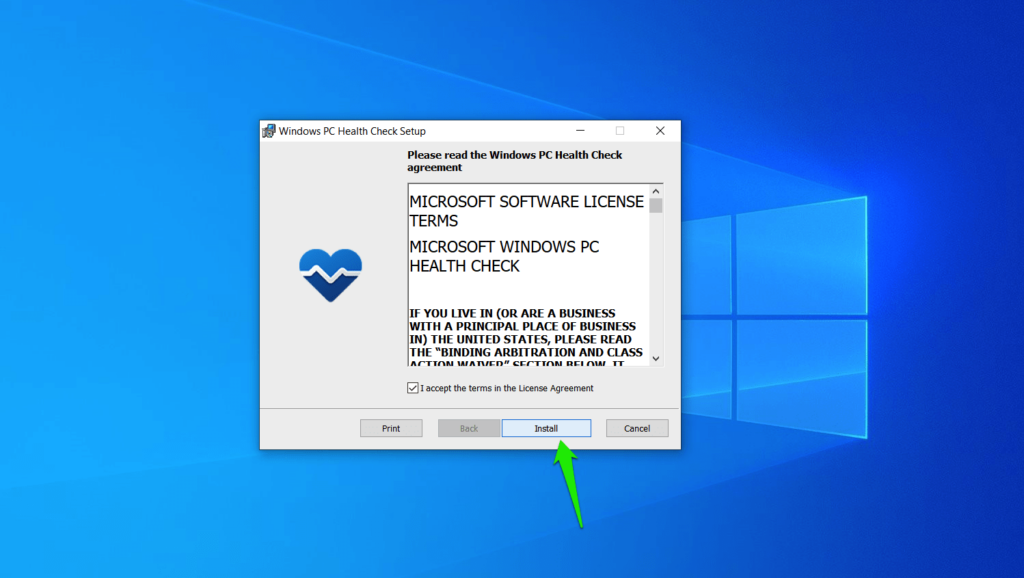
Task: Click Cancel to exit the setup
Action: point(637,427)
